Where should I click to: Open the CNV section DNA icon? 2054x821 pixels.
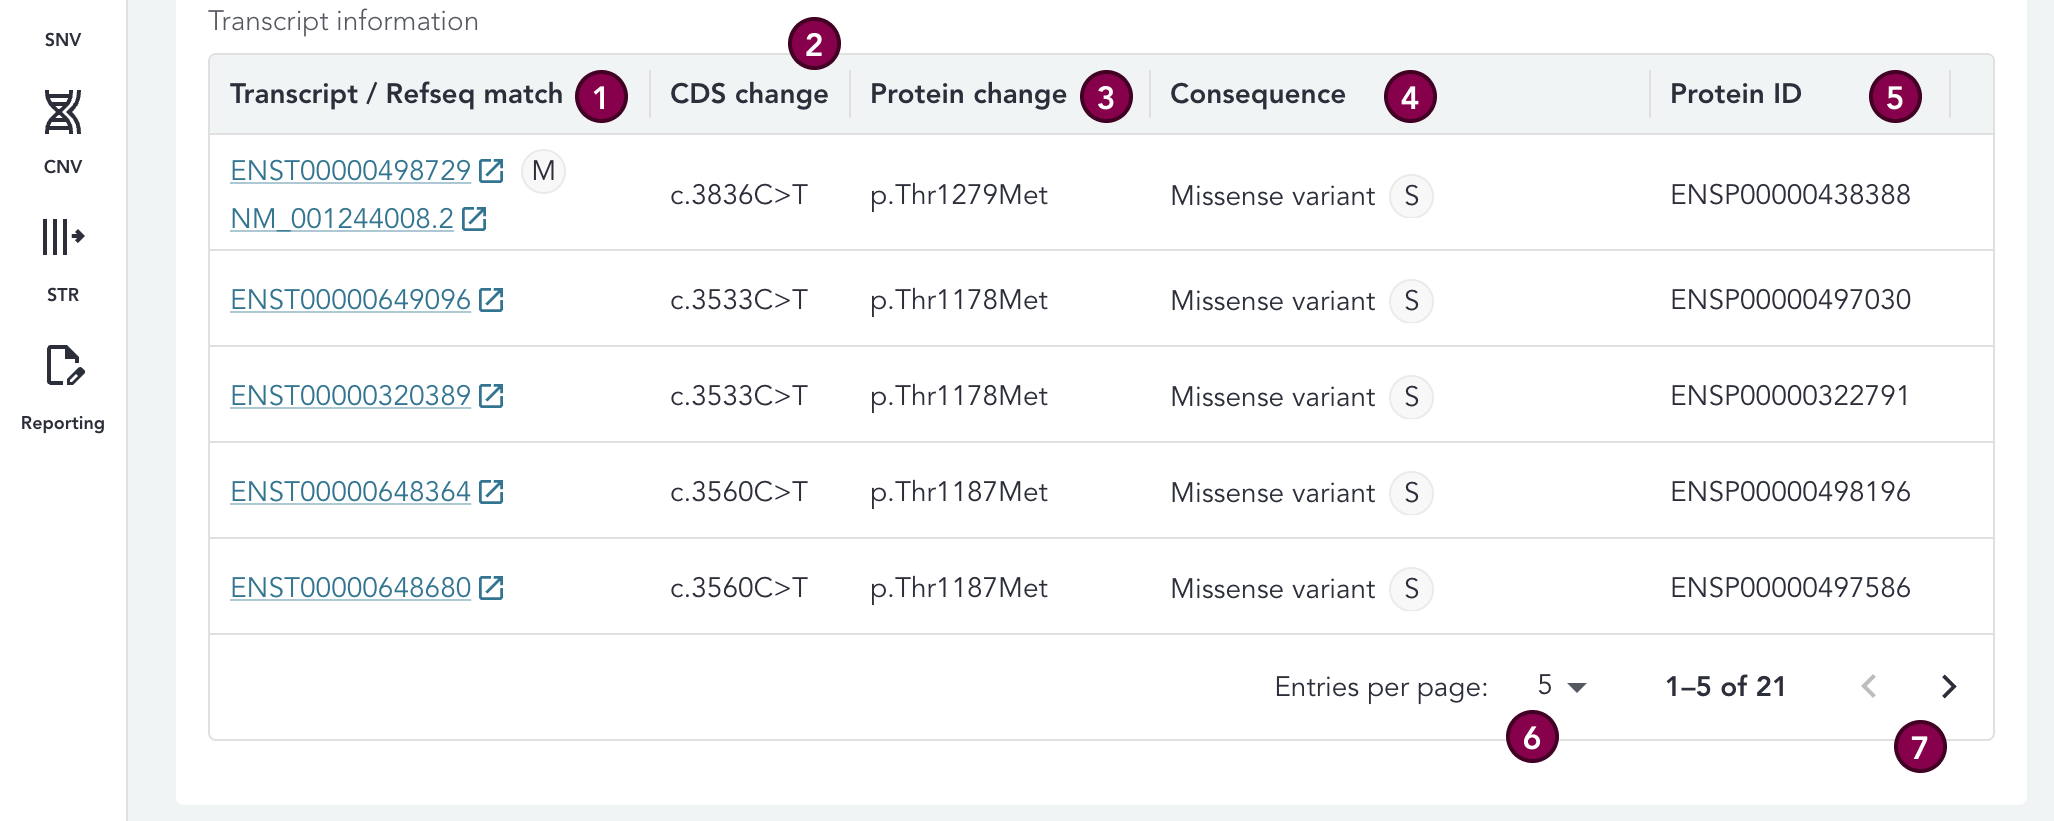62,112
